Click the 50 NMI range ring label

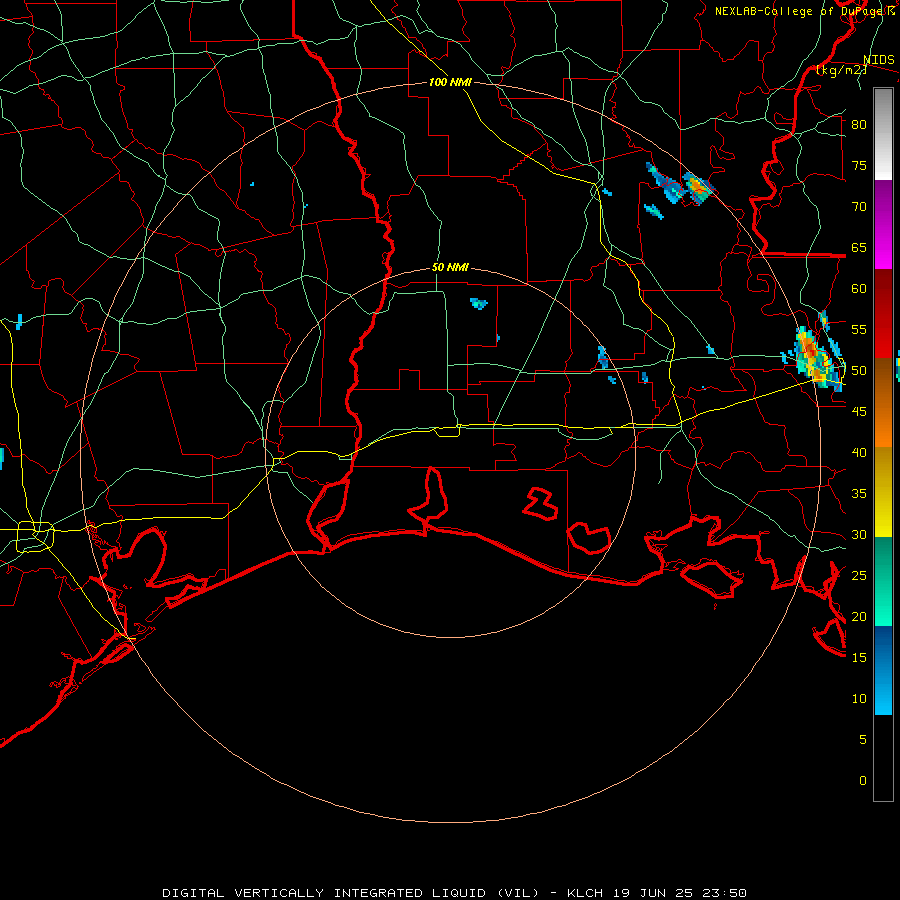(x=450, y=267)
